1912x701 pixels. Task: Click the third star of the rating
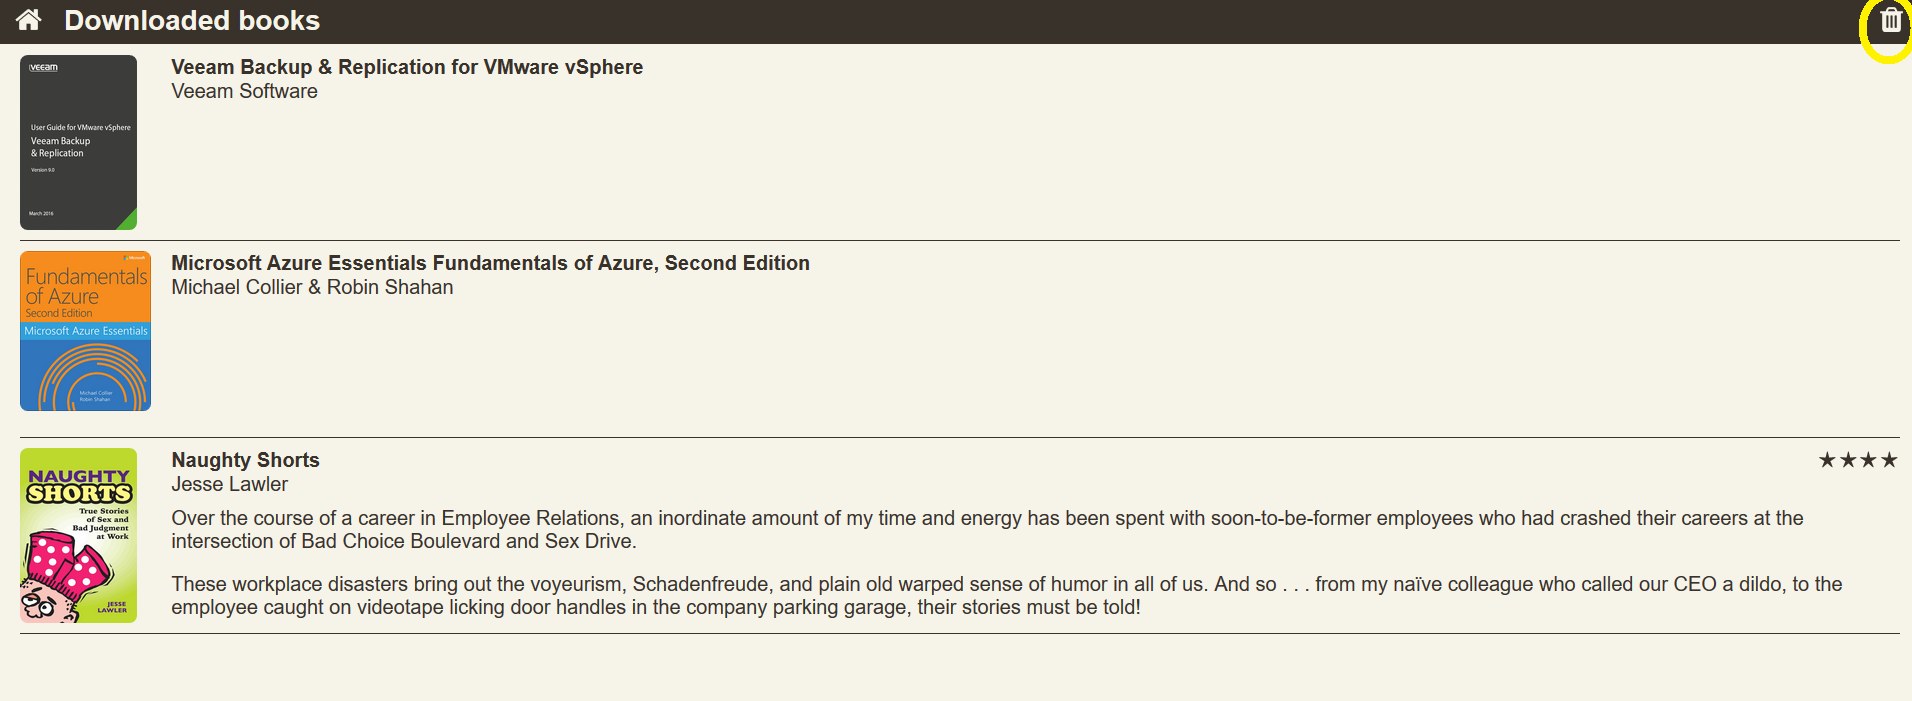point(1868,460)
